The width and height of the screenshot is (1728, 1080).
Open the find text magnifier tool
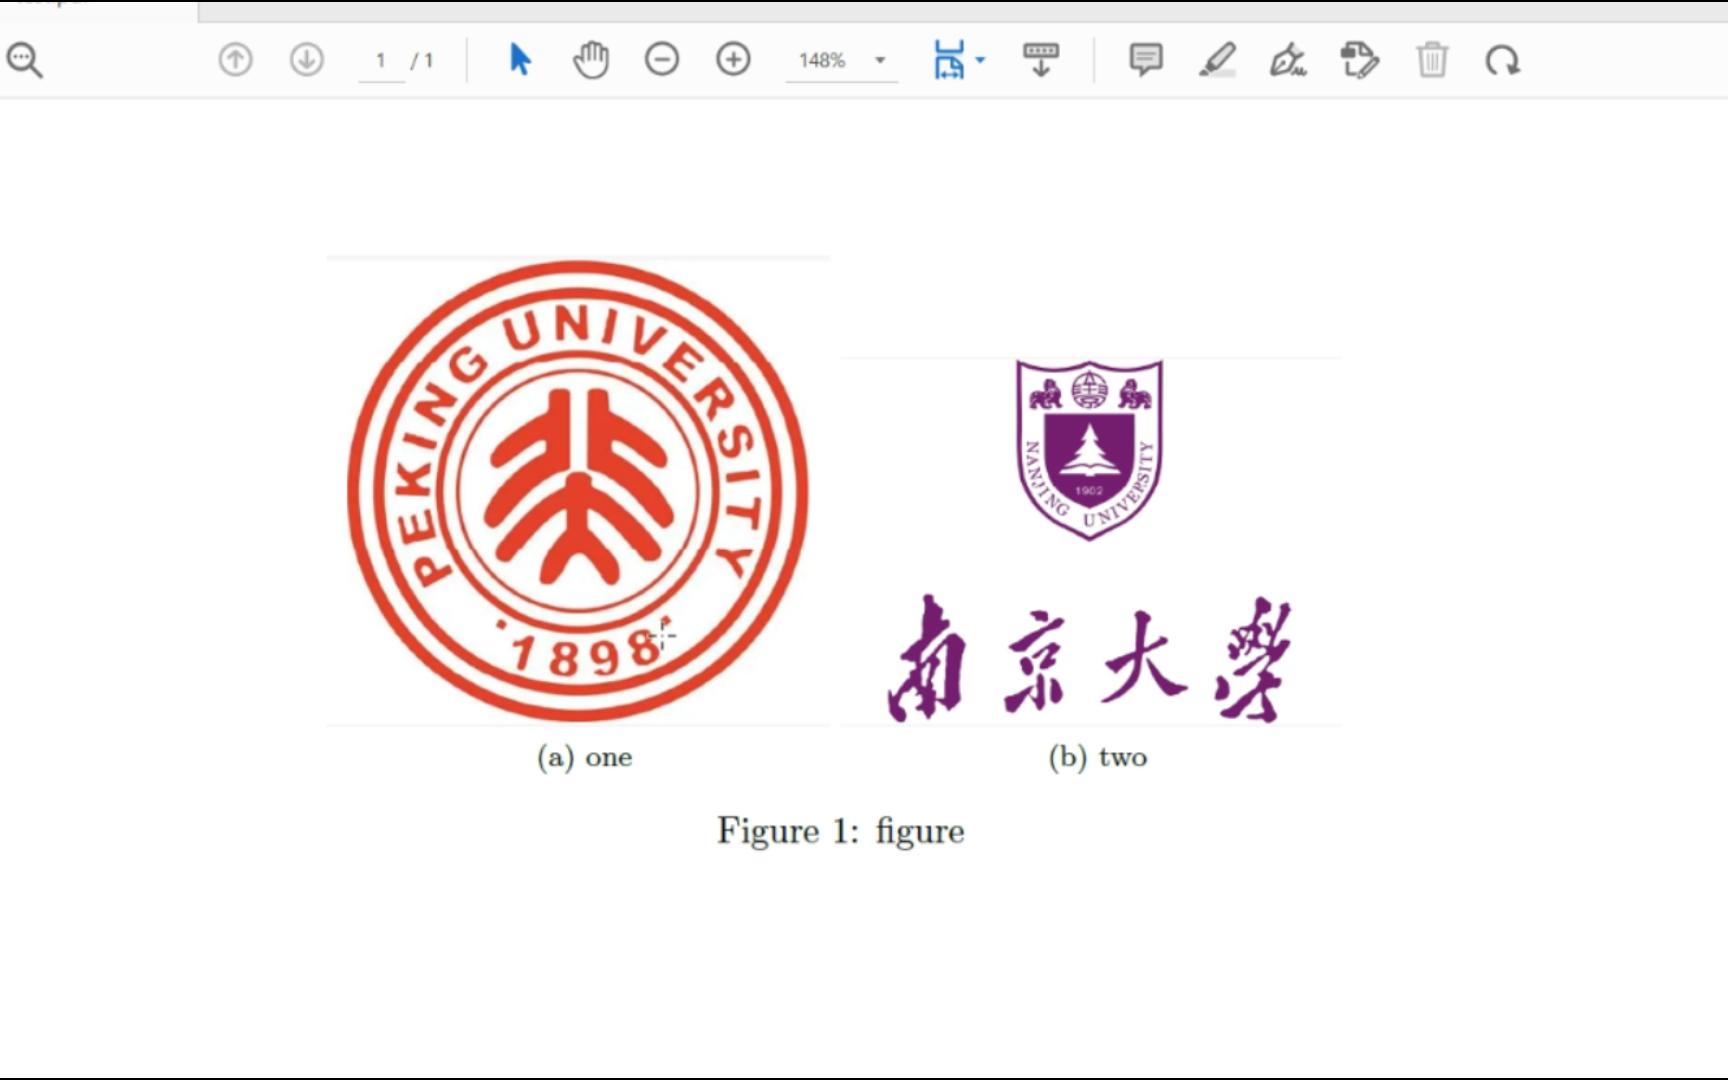(x=25, y=60)
